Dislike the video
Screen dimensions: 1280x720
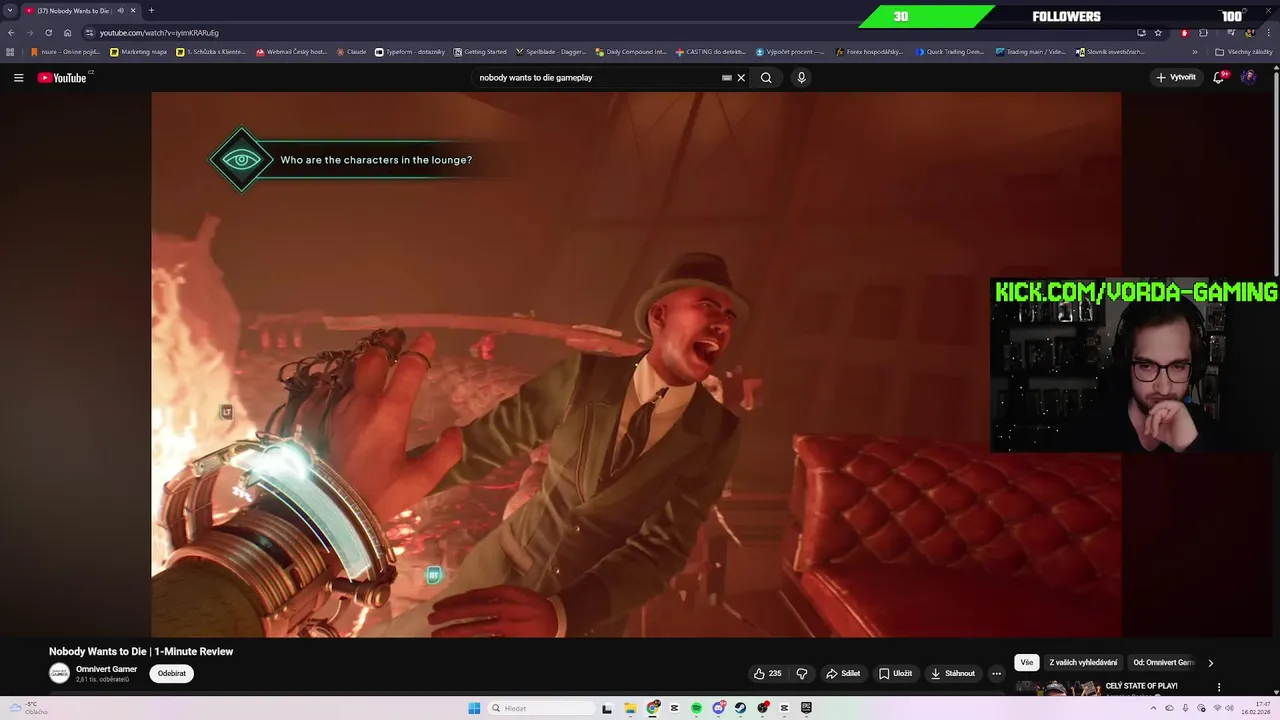click(x=801, y=673)
